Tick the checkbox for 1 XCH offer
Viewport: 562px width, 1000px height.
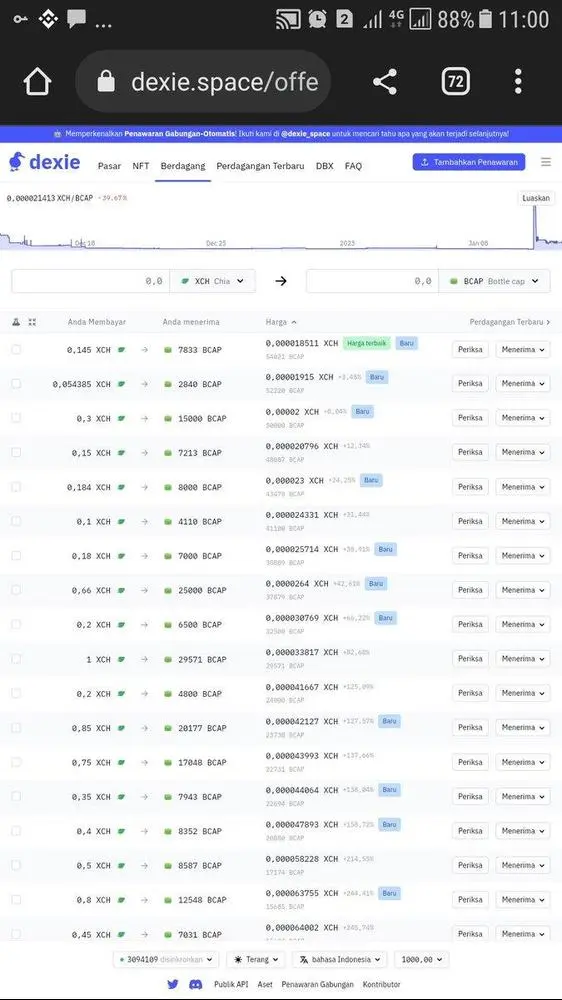(x=16, y=659)
